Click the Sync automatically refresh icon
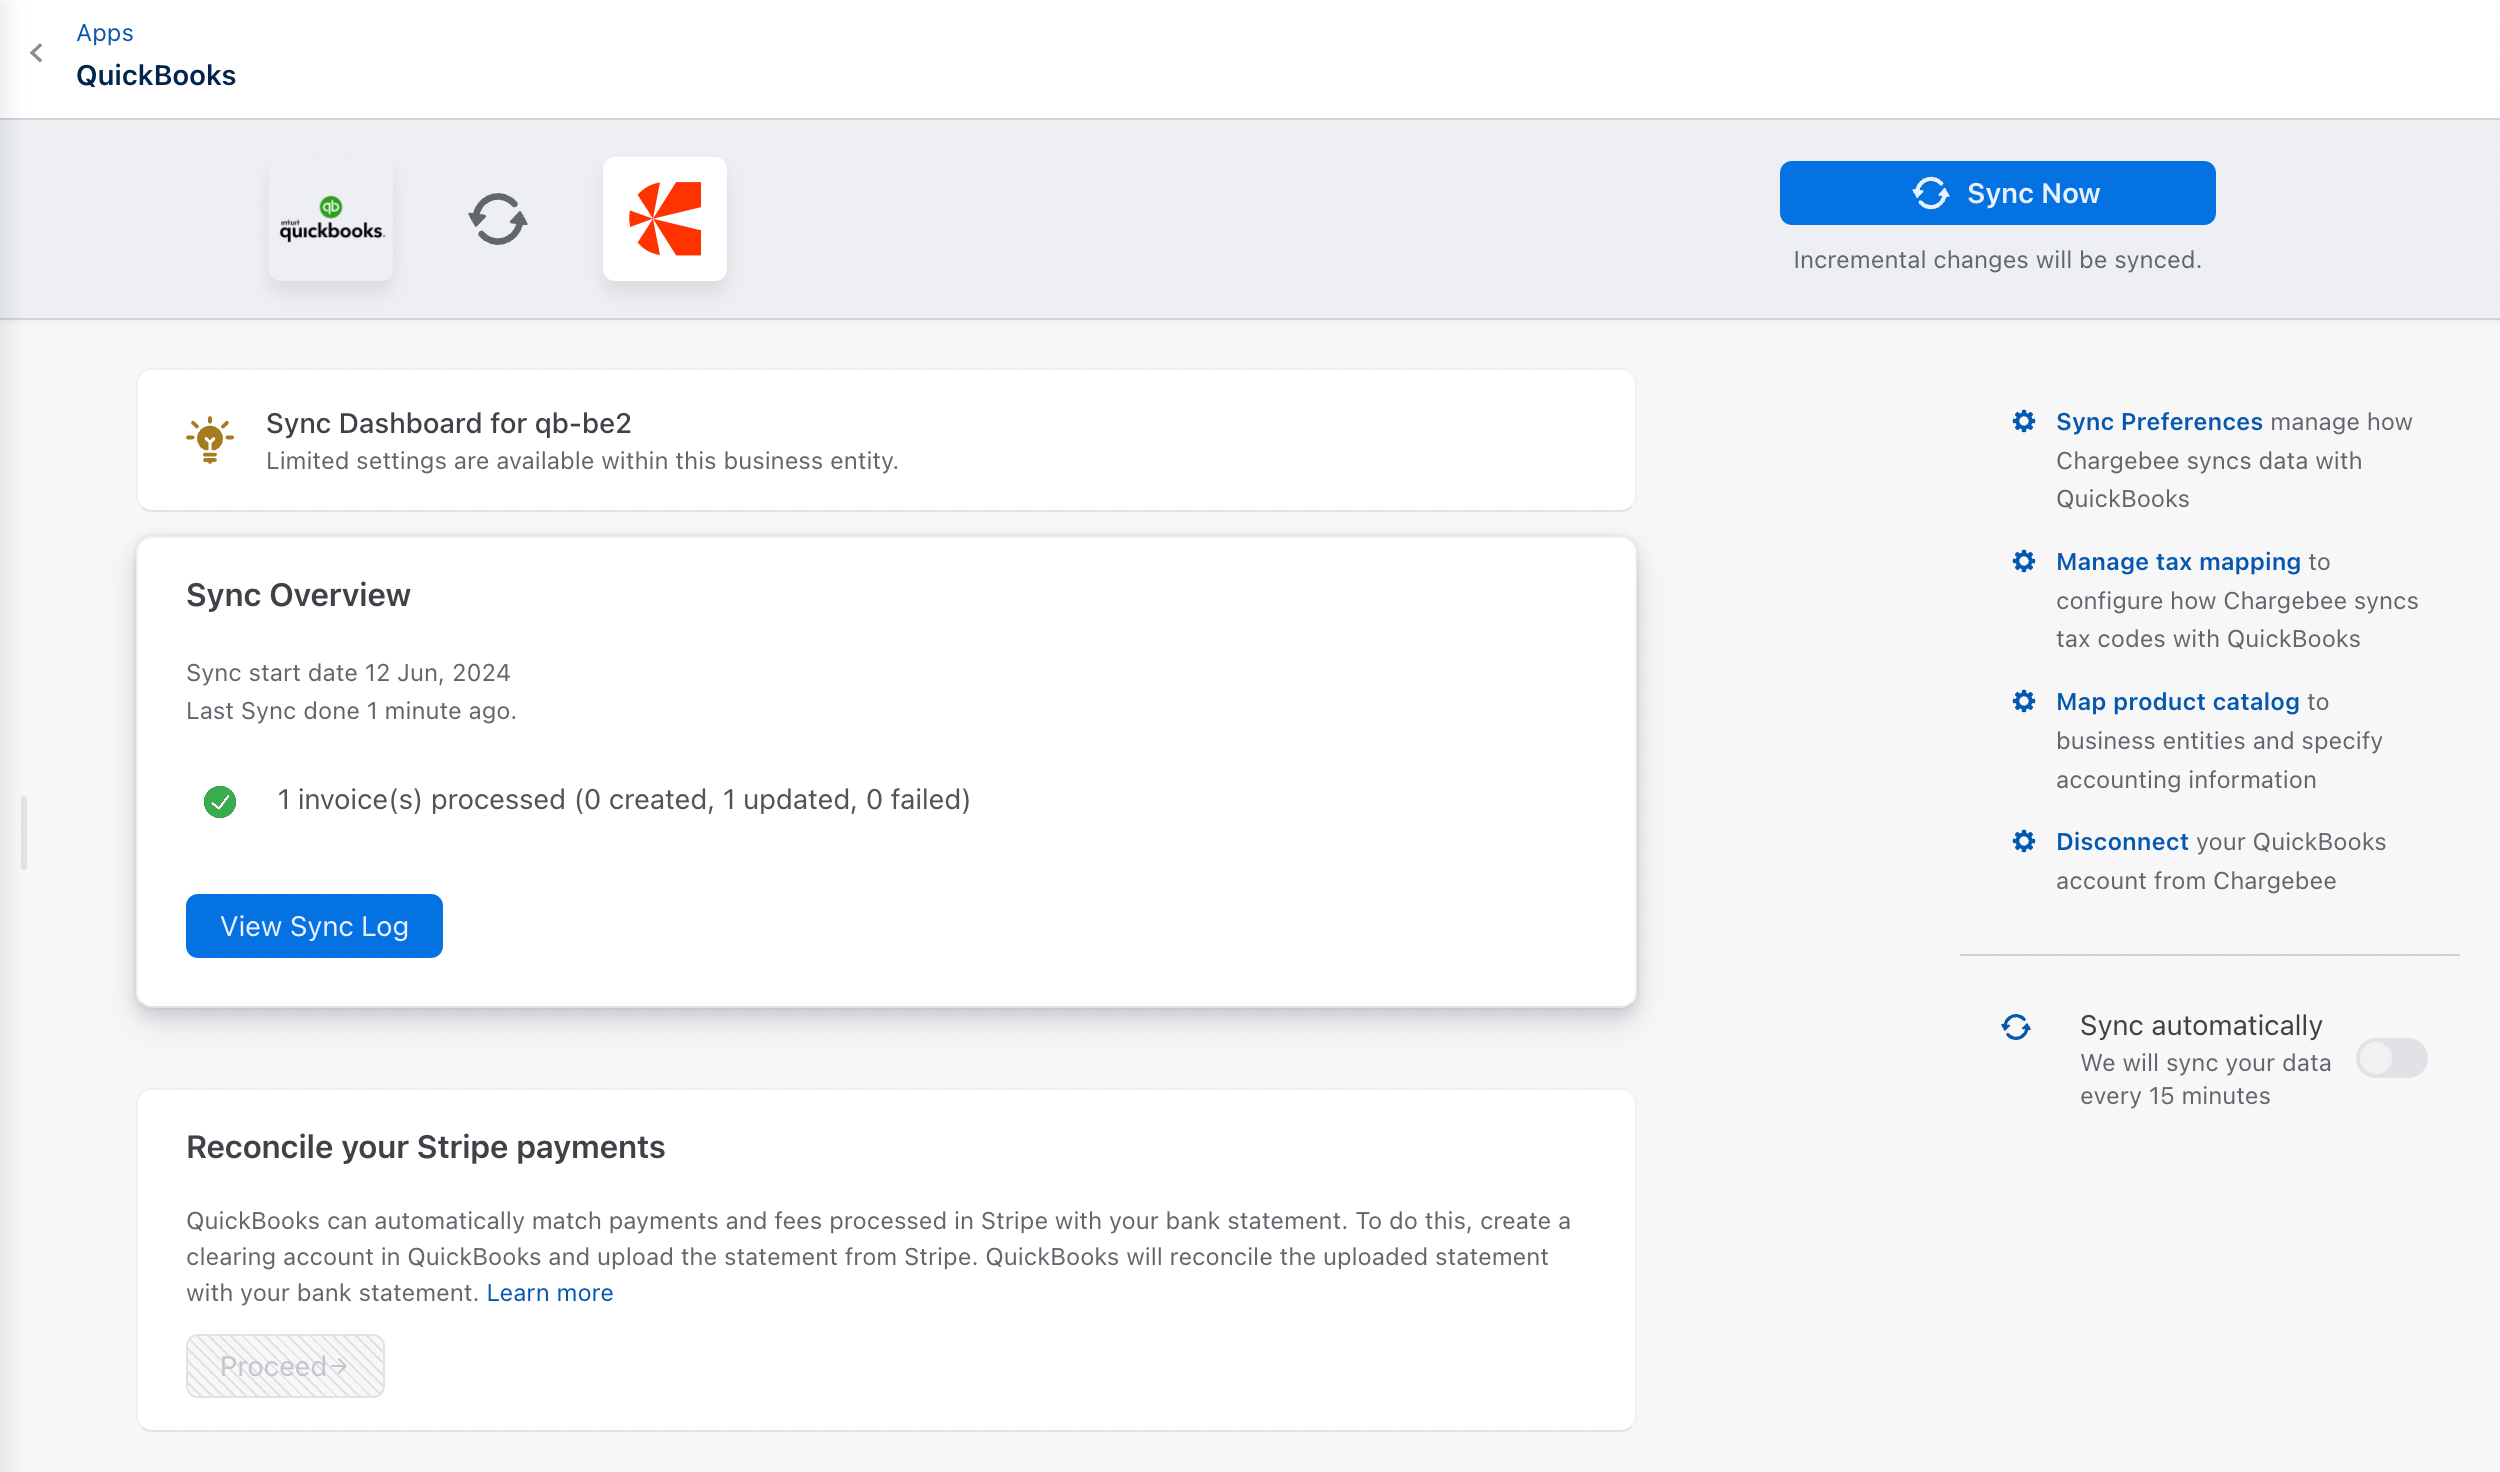This screenshot has width=2500, height=1472. [x=2016, y=1027]
